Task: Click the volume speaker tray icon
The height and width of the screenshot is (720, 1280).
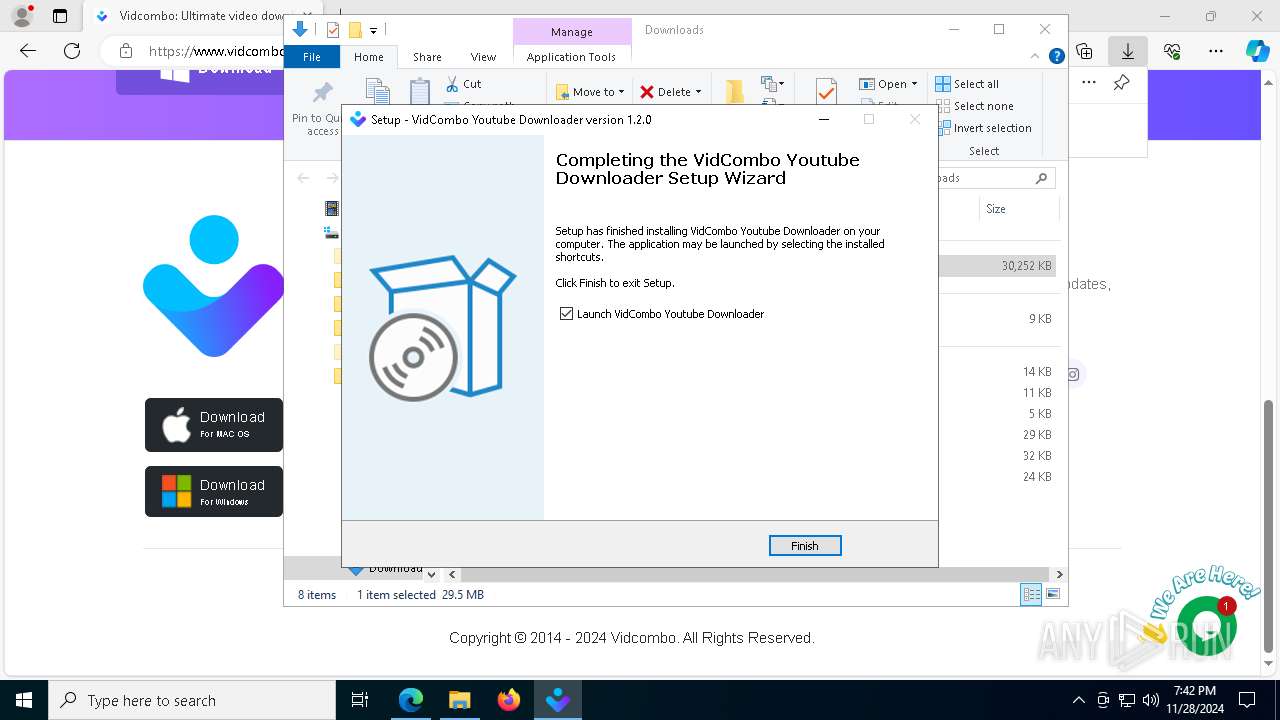Action: (x=1151, y=700)
